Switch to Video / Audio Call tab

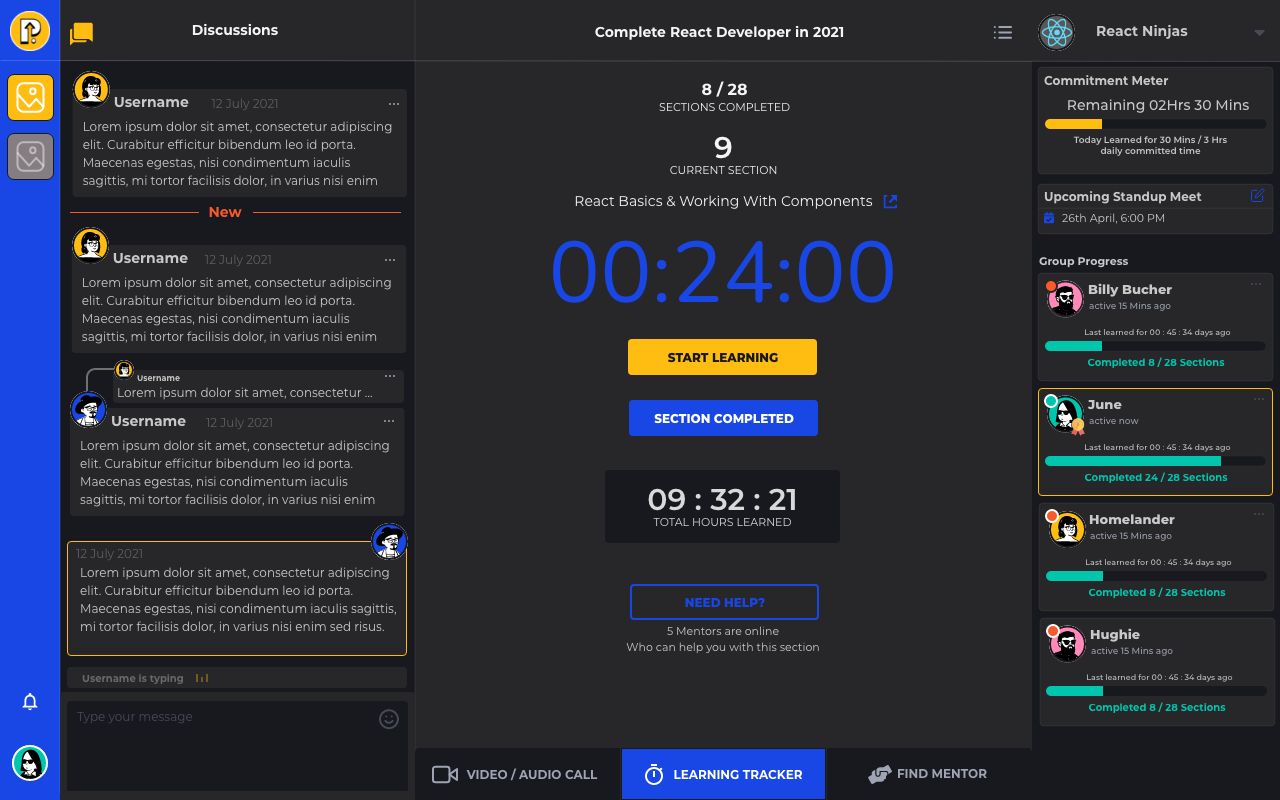(518, 774)
